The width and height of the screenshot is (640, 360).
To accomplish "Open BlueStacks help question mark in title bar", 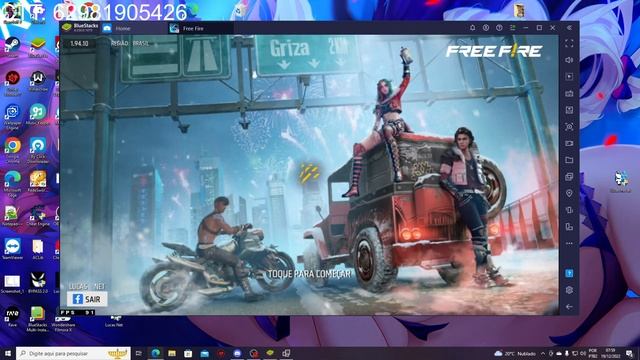I will [499, 28].
